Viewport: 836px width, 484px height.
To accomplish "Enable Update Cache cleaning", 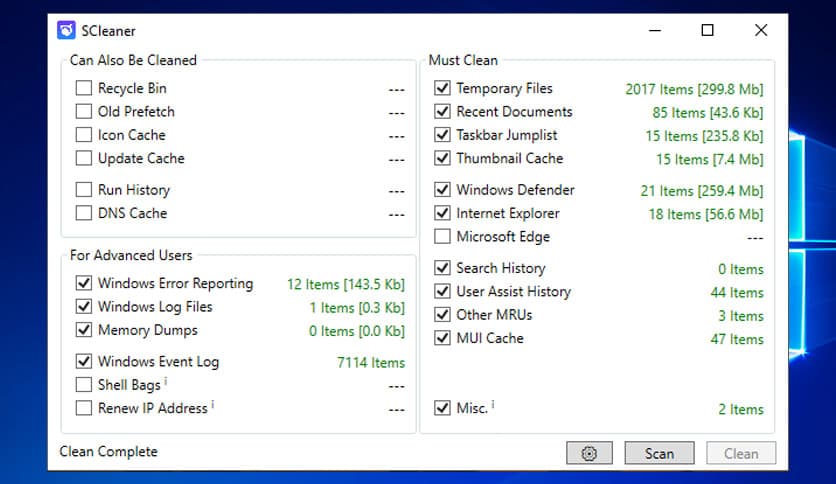I will tap(84, 158).
